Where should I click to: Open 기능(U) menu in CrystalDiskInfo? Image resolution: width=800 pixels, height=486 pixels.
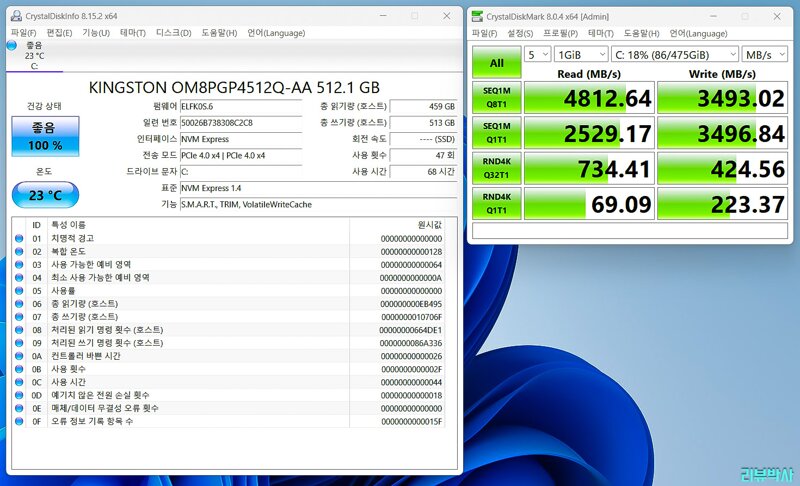pyautogui.click(x=96, y=33)
